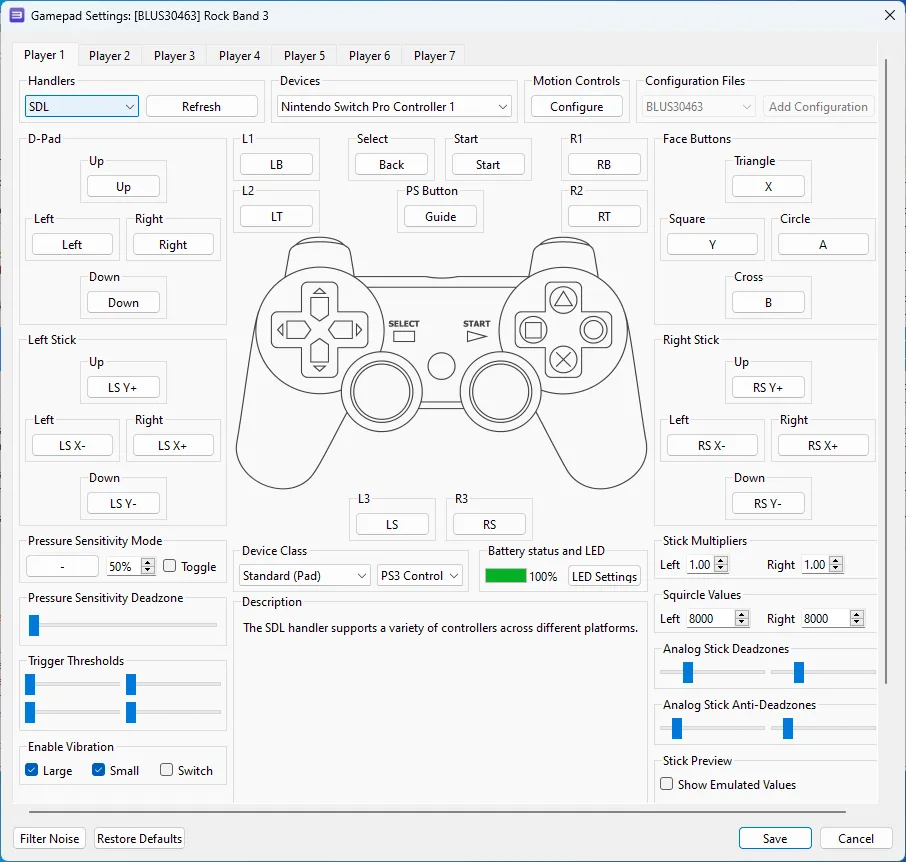Click the green battery status indicator

pos(505,576)
